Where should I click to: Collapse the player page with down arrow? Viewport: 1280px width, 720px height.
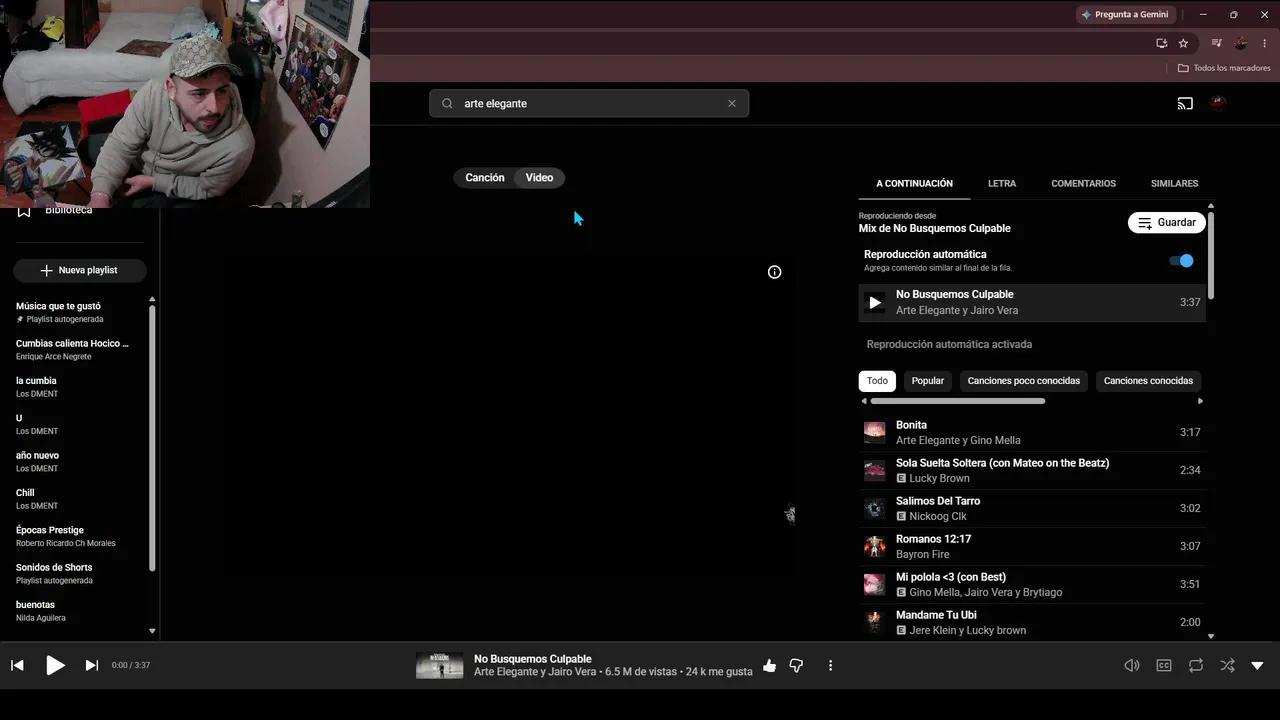click(x=1258, y=665)
